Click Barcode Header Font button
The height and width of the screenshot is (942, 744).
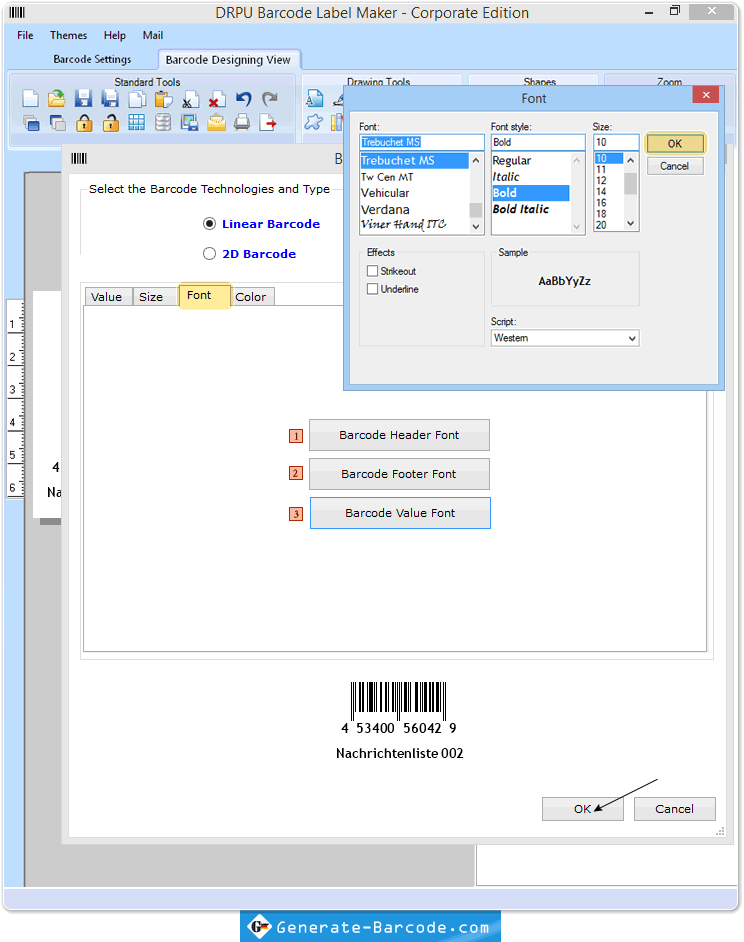coord(399,435)
